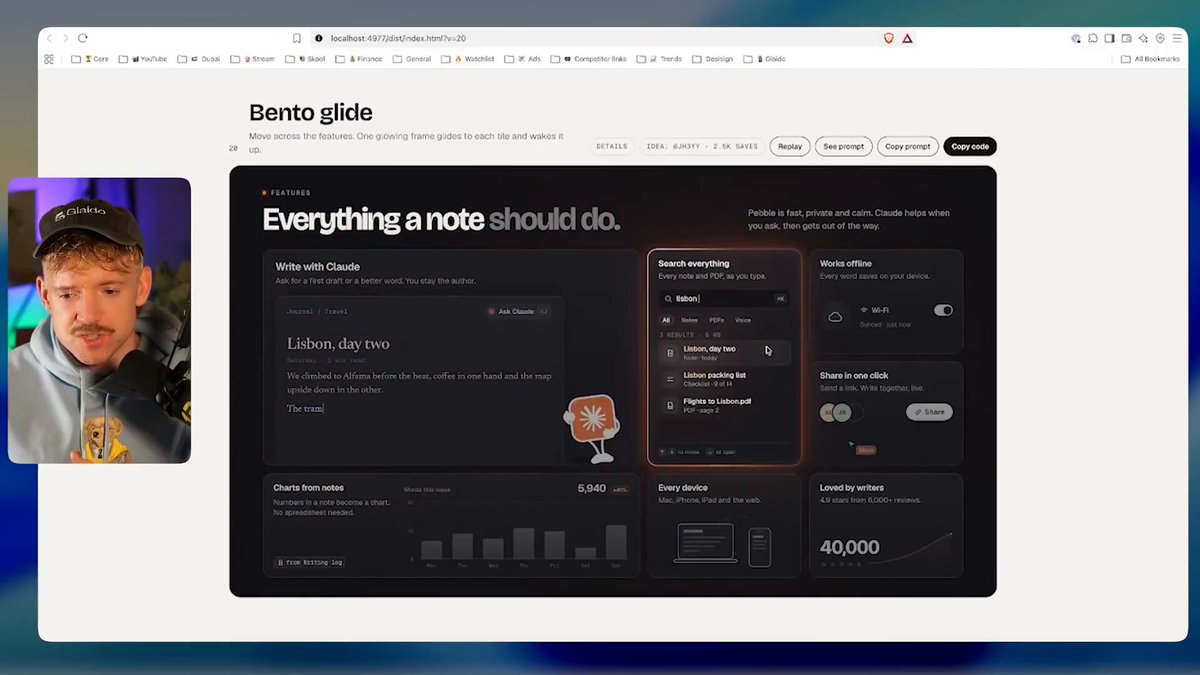Open the Trends bookmark folder
This screenshot has height=675, width=1200.
click(x=659, y=59)
